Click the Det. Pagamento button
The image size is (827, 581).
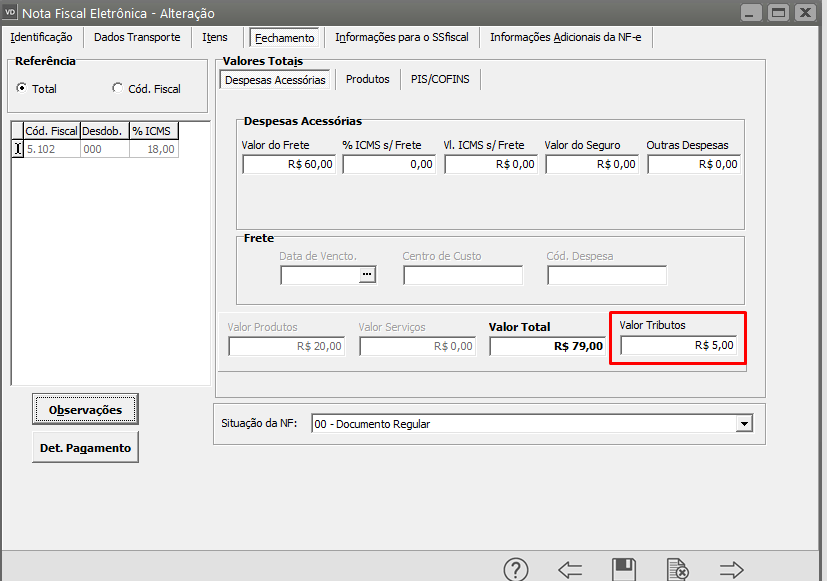(x=85, y=448)
